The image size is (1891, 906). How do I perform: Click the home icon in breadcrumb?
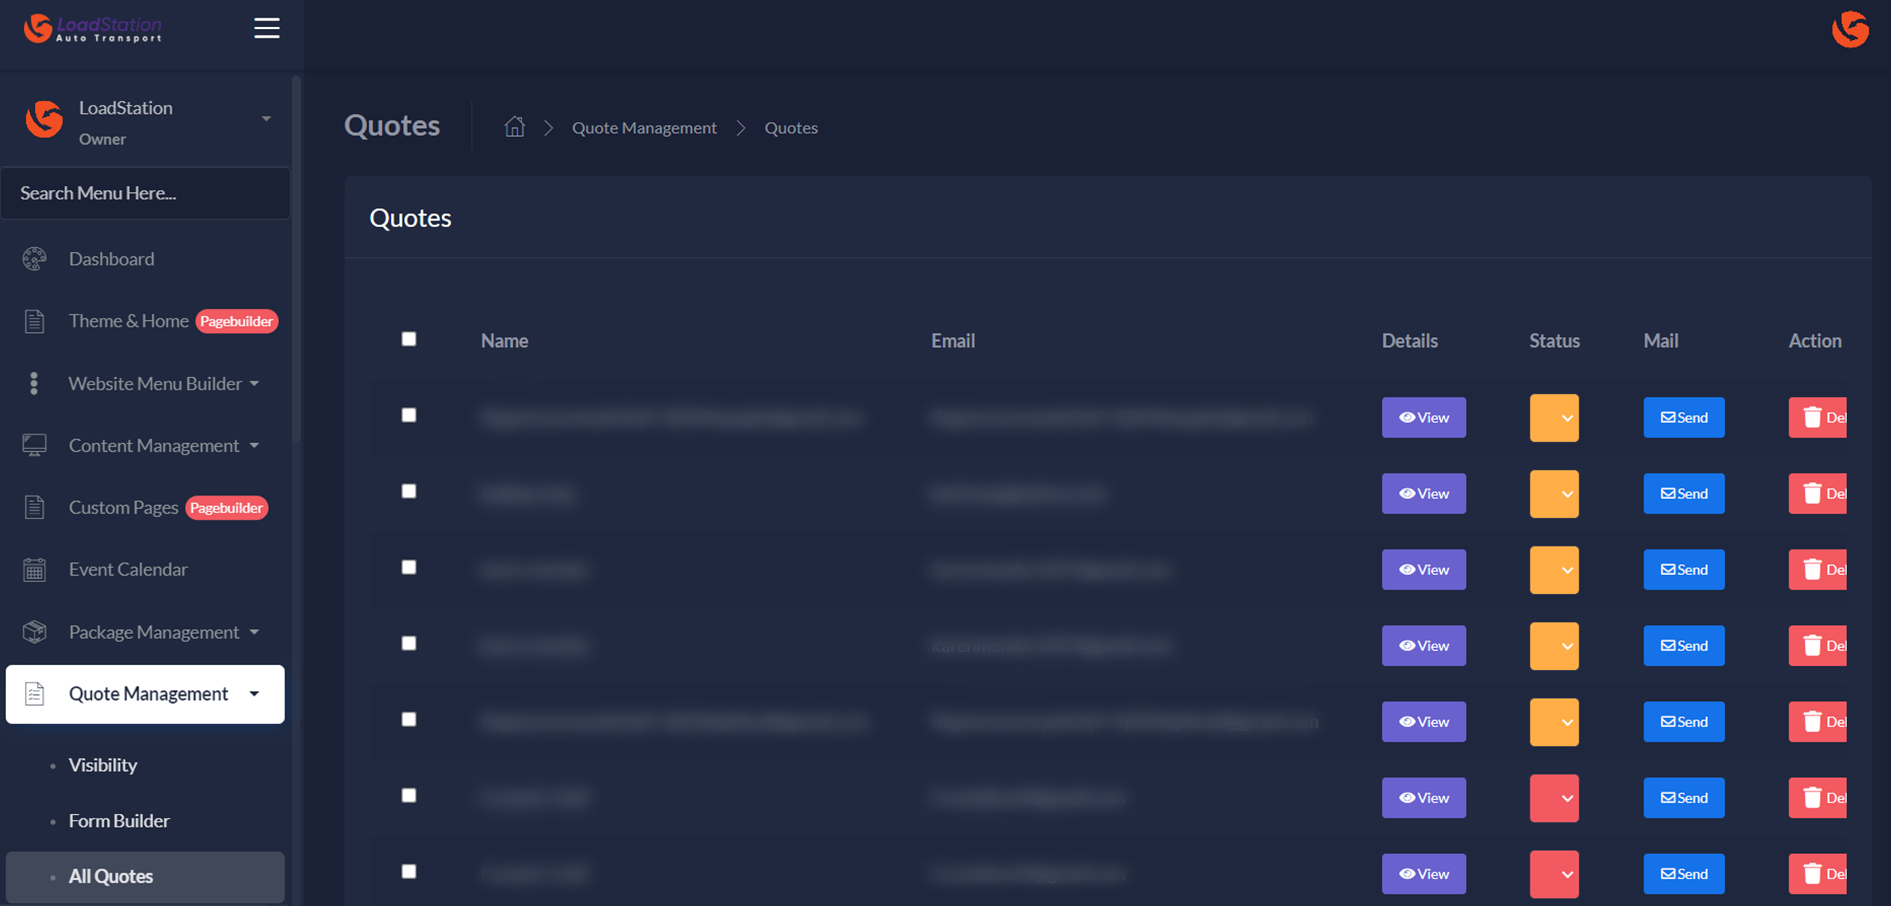514,127
